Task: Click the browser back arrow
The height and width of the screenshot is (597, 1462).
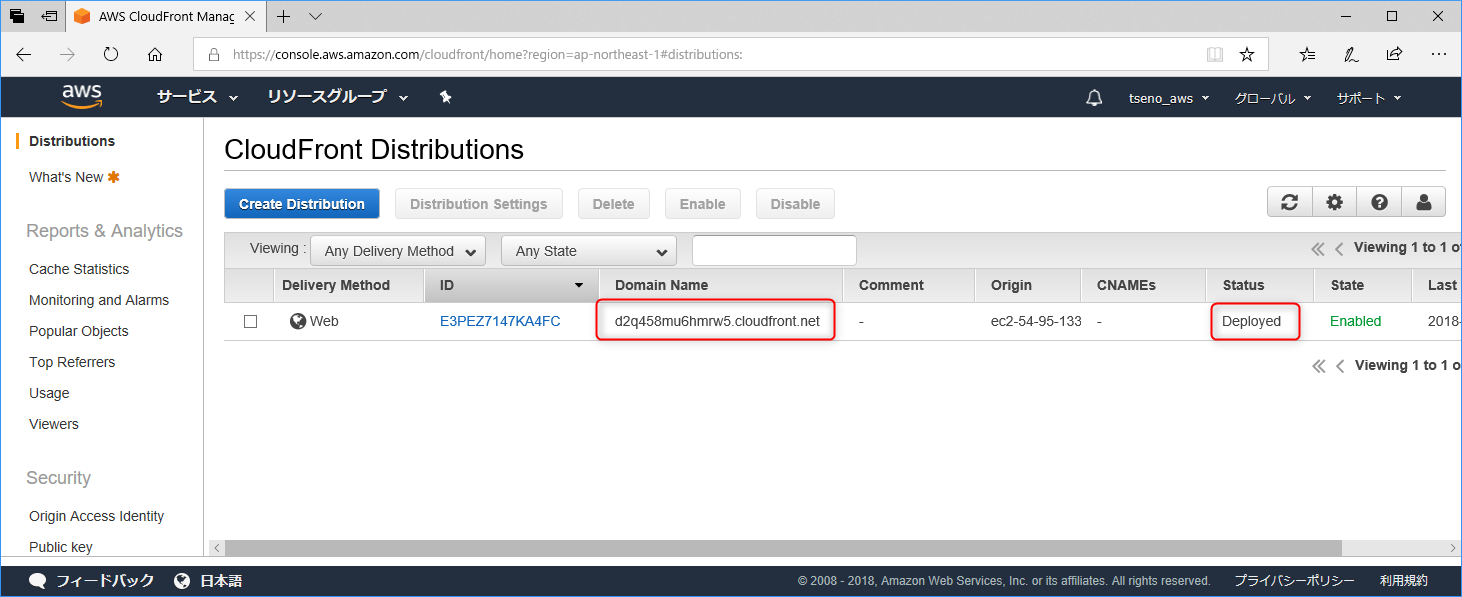Action: tap(24, 54)
